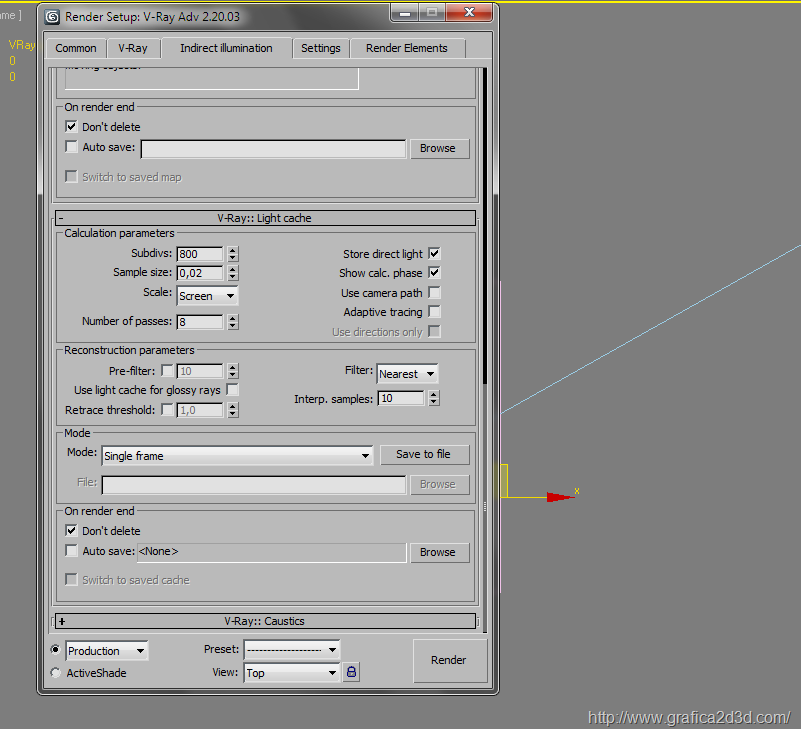The image size is (801, 729).
Task: Select the Indirect illumination tab
Action: (x=226, y=48)
